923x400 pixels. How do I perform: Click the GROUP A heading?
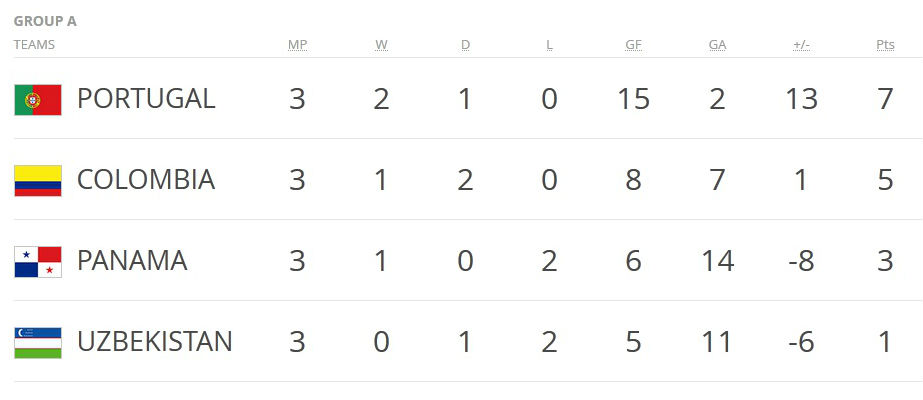click(45, 21)
